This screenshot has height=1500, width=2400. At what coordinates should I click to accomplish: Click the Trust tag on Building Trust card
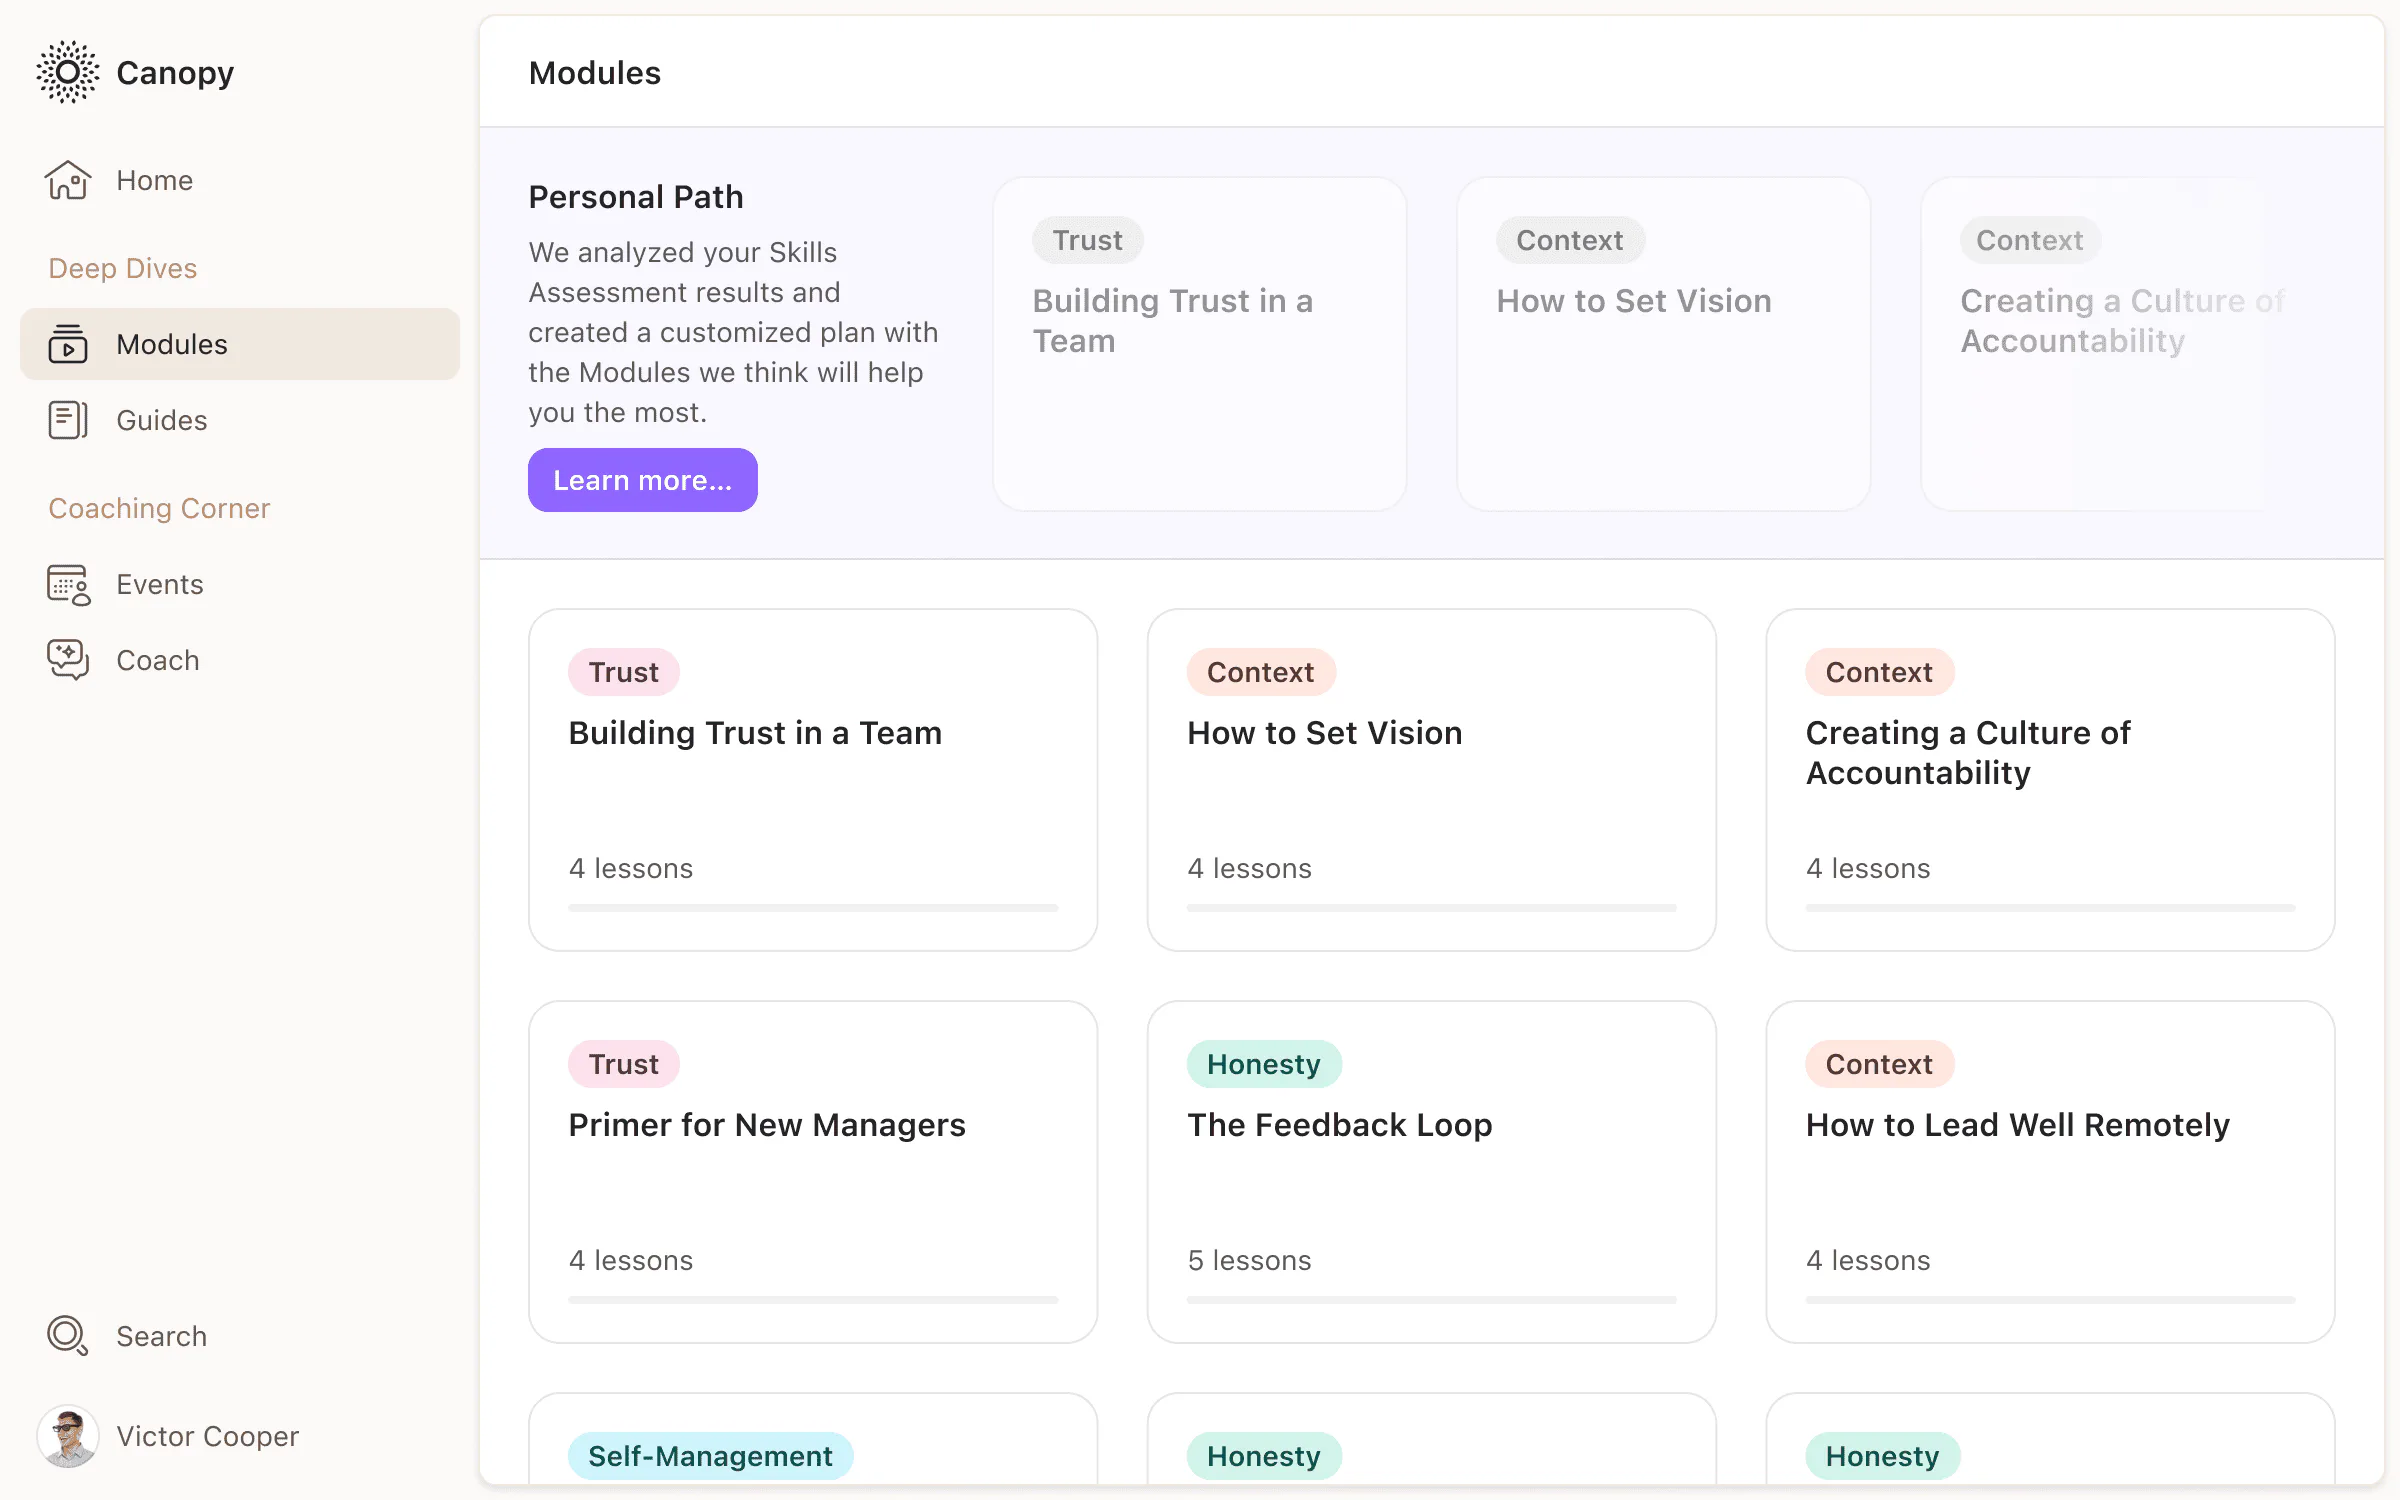pos(622,671)
